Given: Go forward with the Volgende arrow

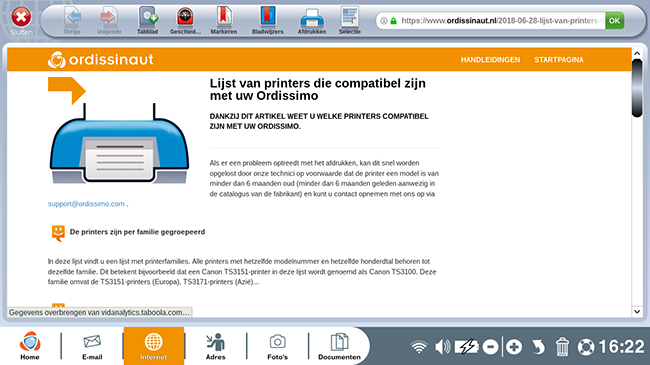Looking at the screenshot, I should click(109, 20).
